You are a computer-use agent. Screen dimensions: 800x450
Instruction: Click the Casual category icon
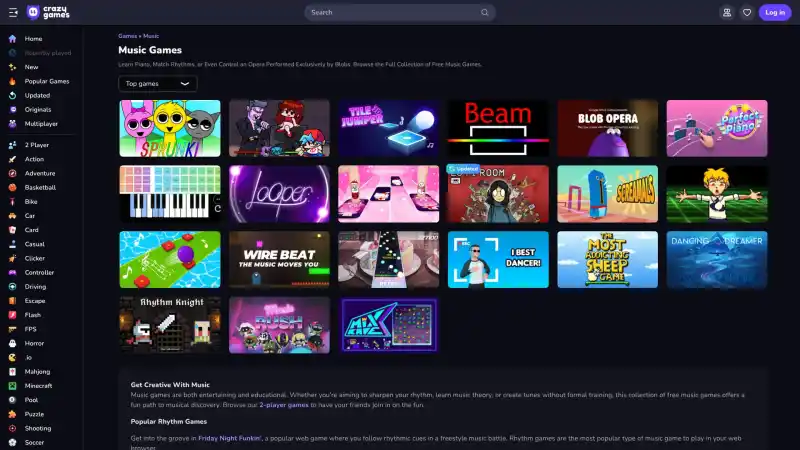pyautogui.click(x=12, y=244)
